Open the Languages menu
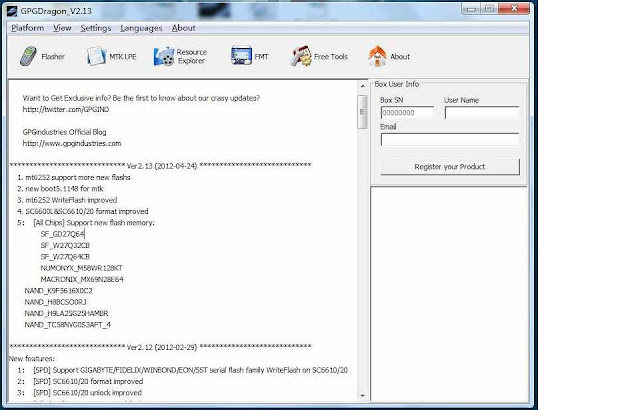Viewport: 640px width, 410px height. click(141, 28)
